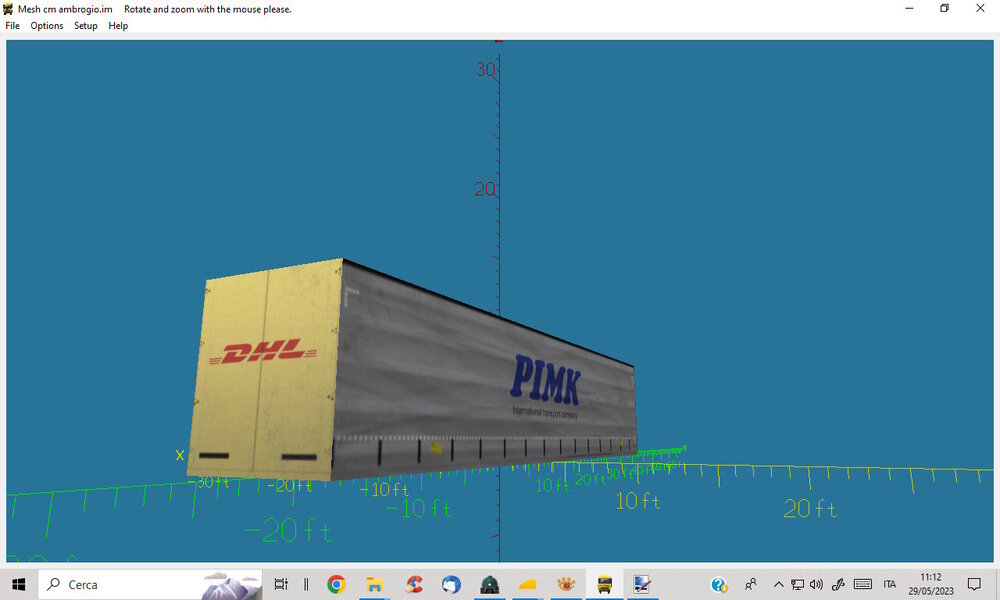Click the Cerca search box in taskbar
The width and height of the screenshot is (1000, 600).
[151, 584]
